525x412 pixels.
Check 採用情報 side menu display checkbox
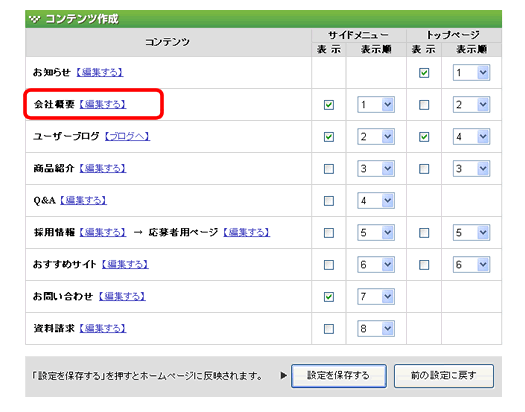coord(329,233)
